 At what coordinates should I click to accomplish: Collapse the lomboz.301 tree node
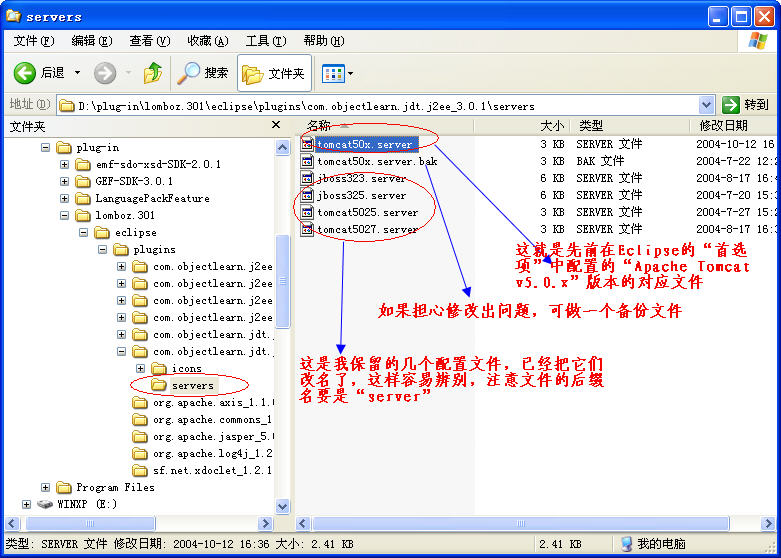pos(64,215)
